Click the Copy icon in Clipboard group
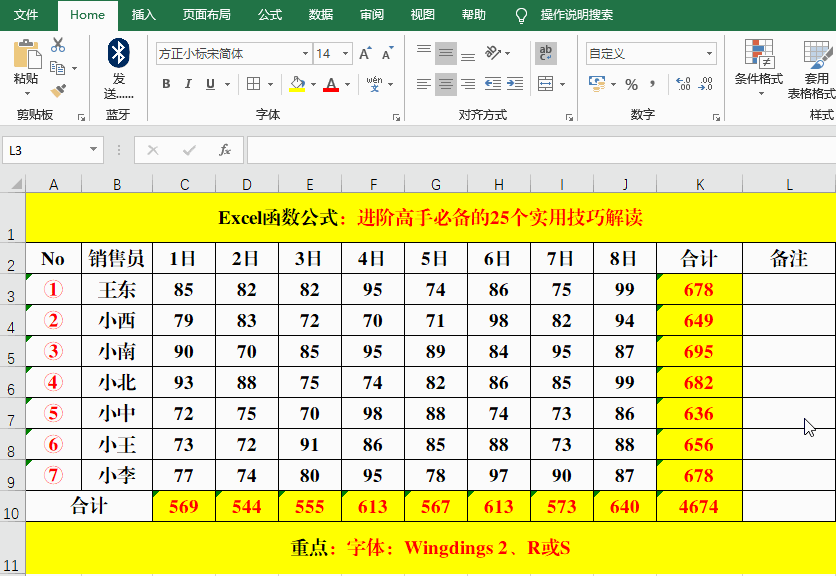The width and height of the screenshot is (836, 576). [57, 66]
